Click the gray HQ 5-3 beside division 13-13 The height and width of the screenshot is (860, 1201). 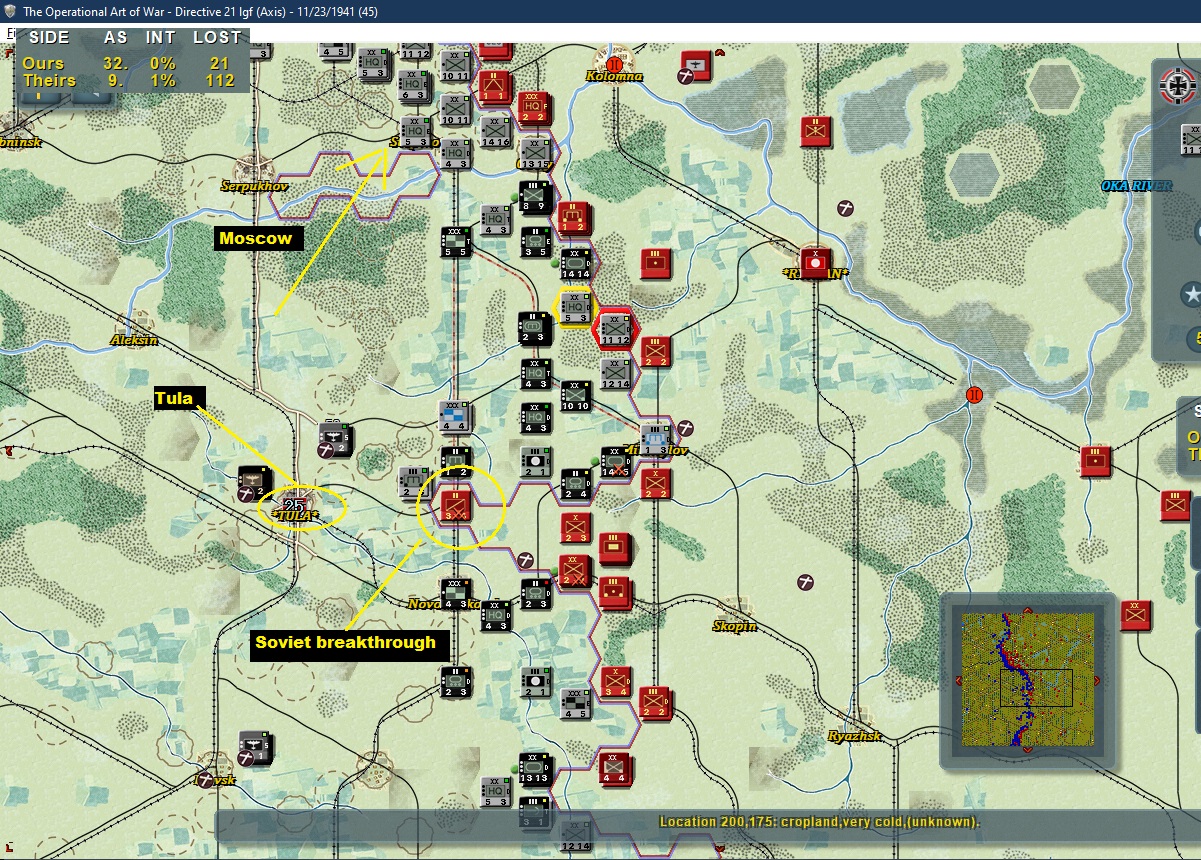(x=495, y=791)
